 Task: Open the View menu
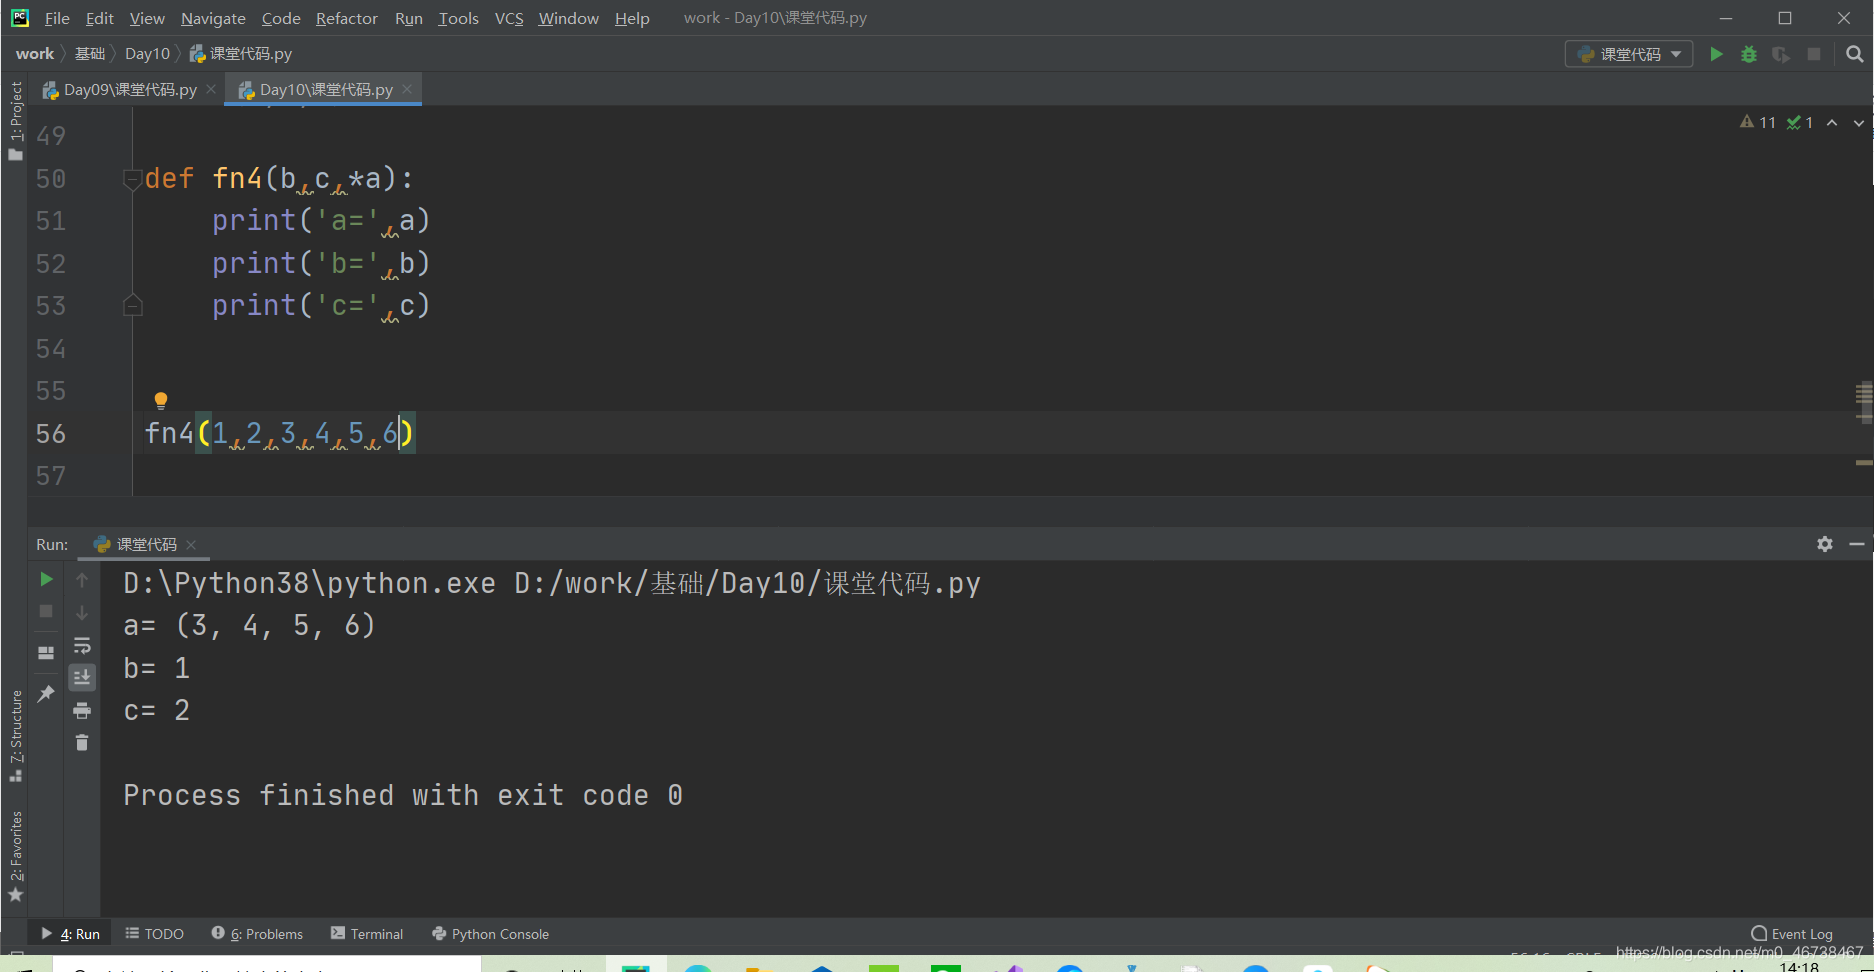point(147,18)
